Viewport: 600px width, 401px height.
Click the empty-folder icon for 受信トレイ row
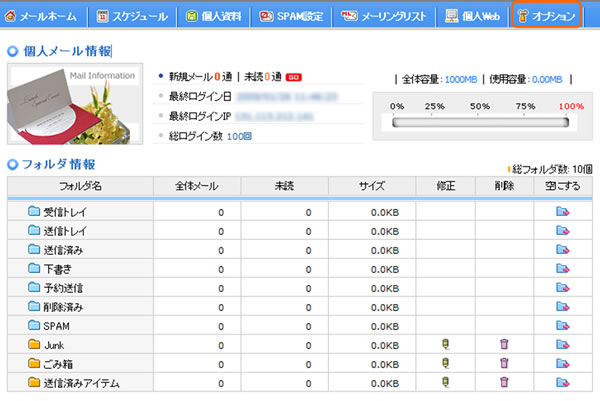point(564,212)
